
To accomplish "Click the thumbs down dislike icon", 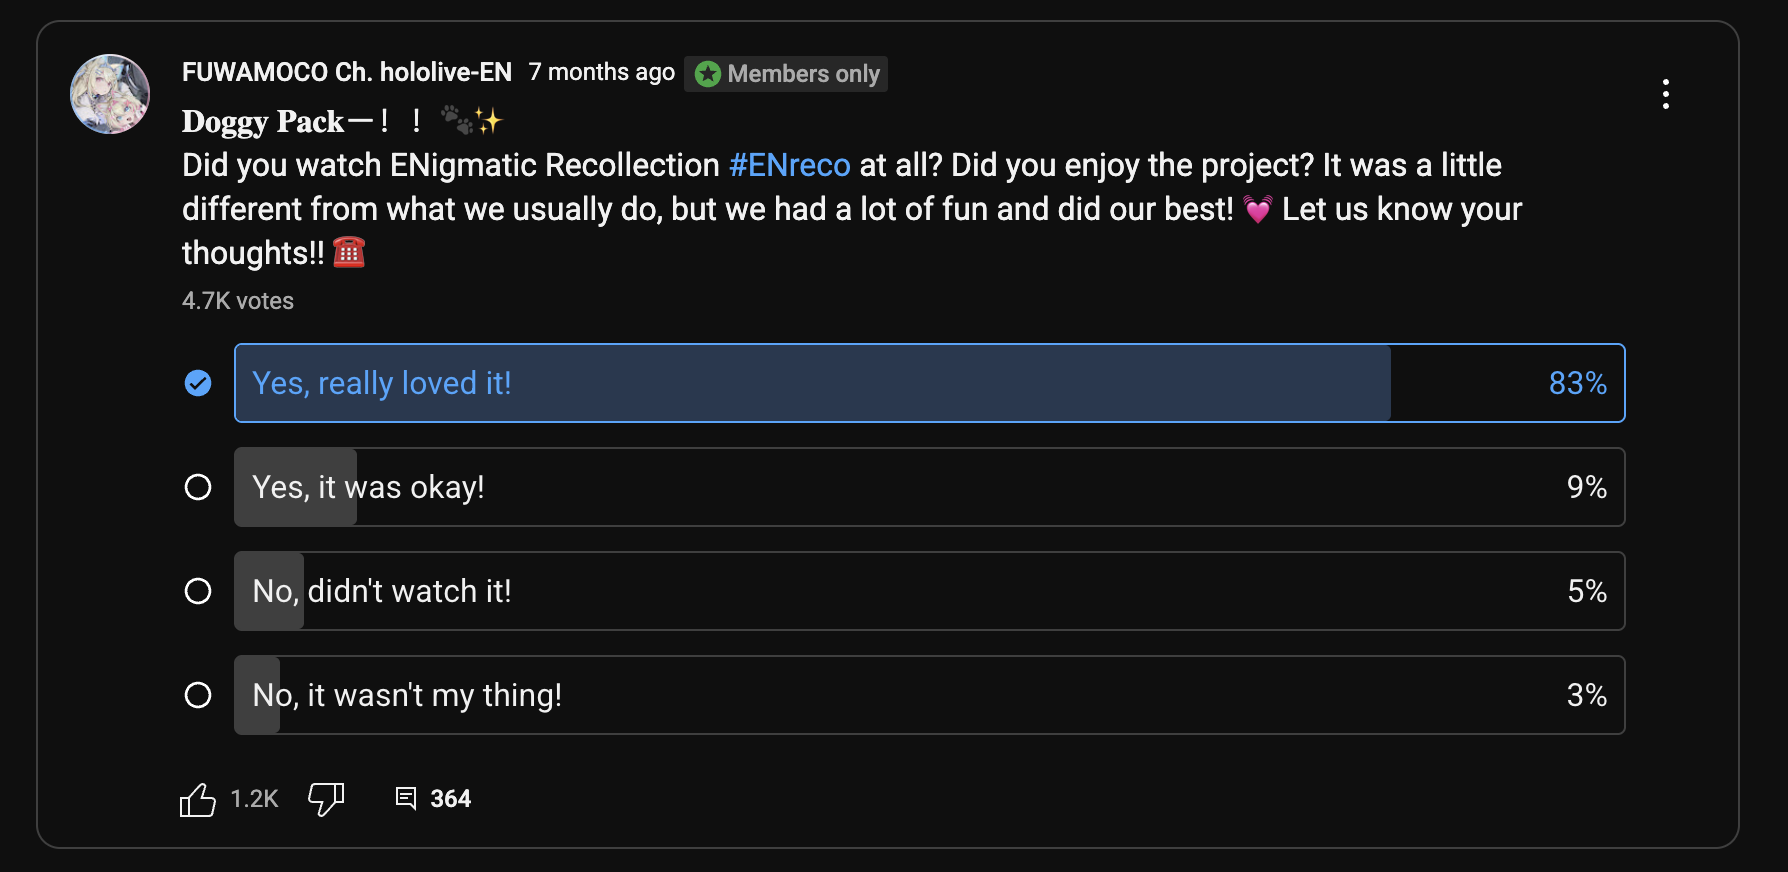I will 326,799.
